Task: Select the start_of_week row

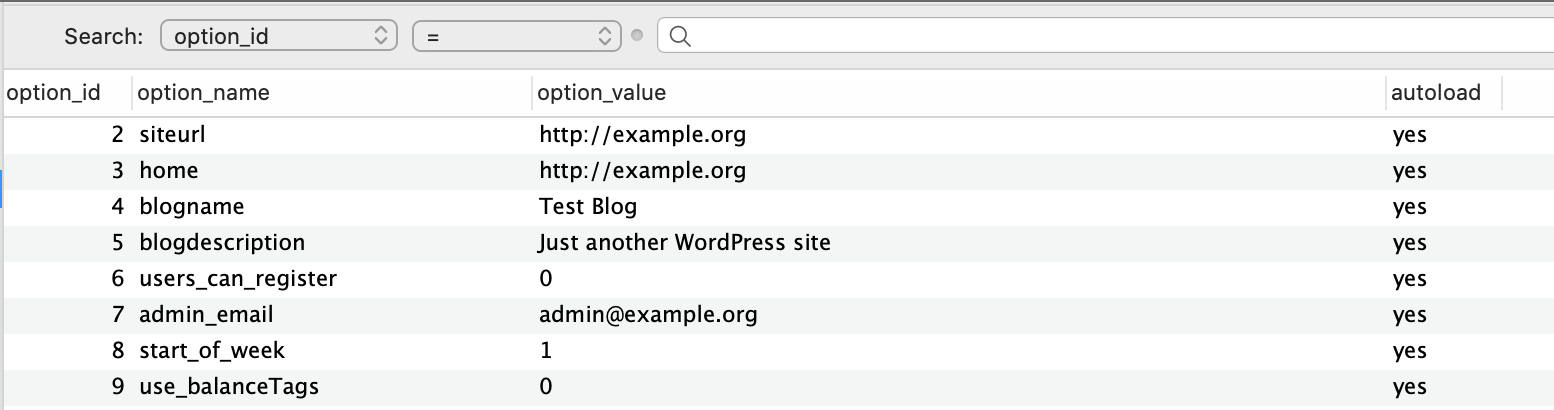Action: pos(777,350)
